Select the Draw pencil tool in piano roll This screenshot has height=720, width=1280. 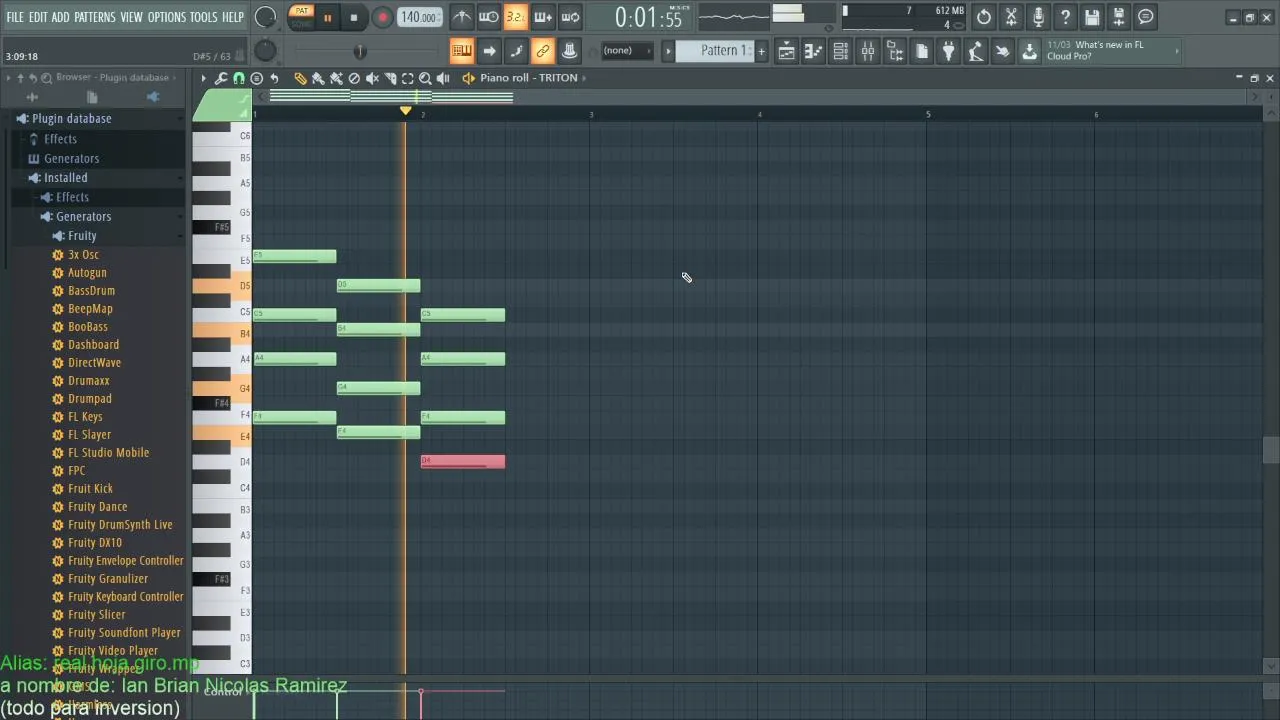300,78
